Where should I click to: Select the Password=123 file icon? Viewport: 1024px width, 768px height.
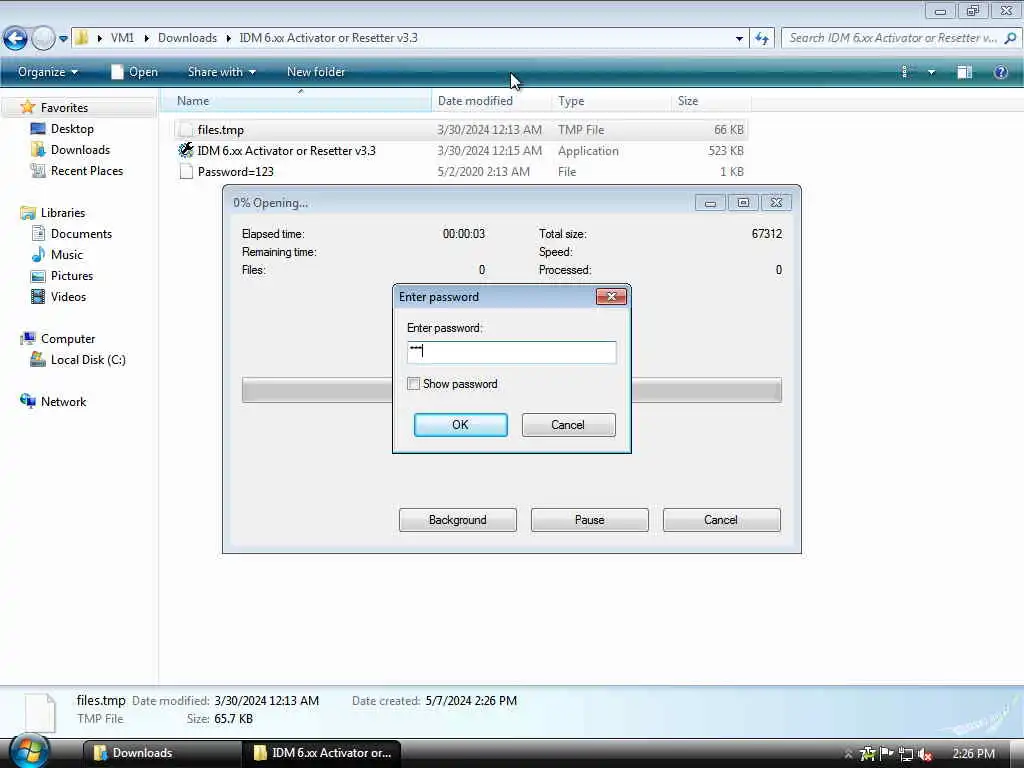click(x=186, y=172)
